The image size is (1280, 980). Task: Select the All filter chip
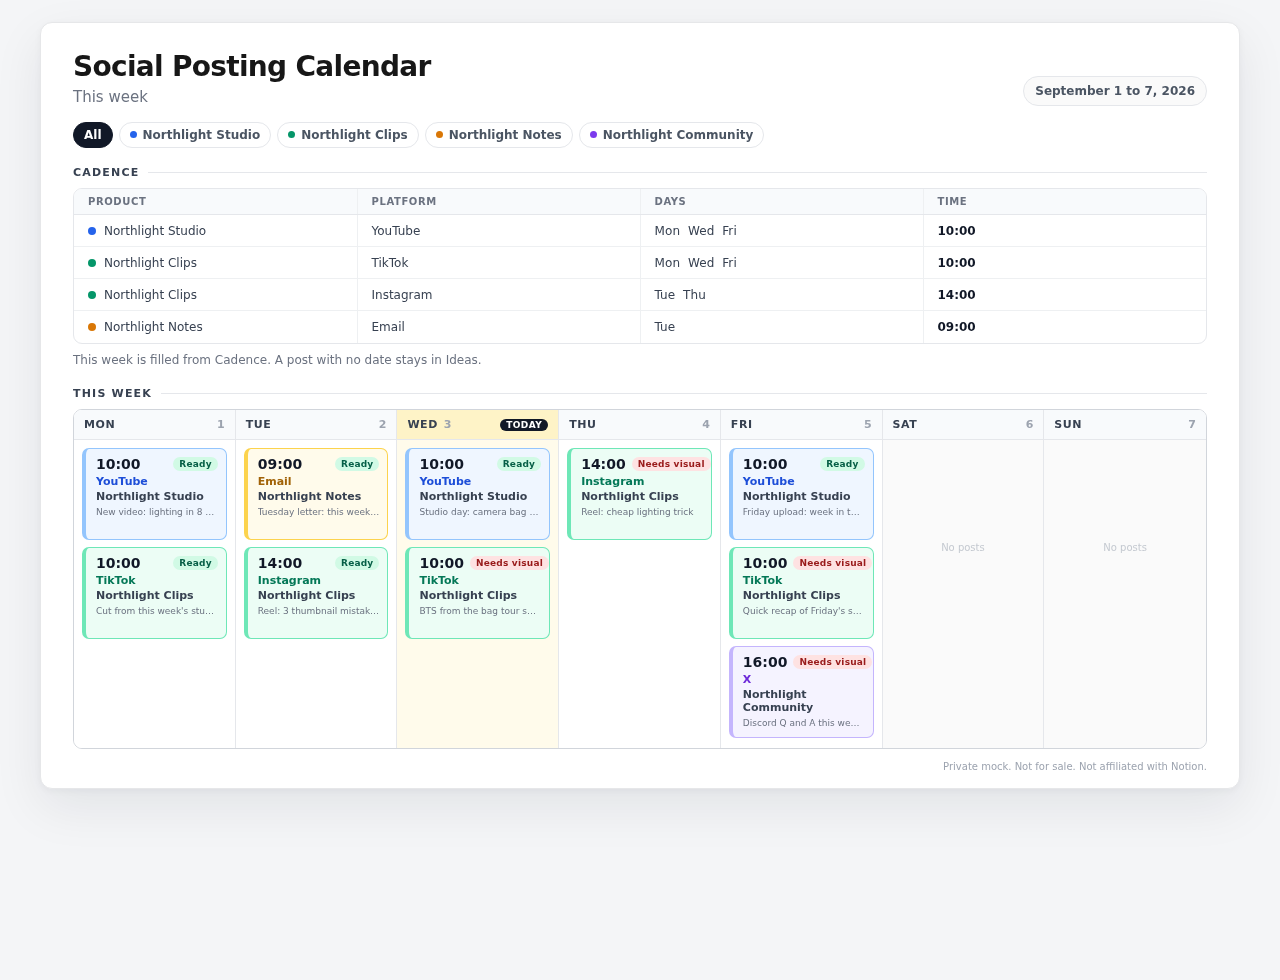point(93,135)
